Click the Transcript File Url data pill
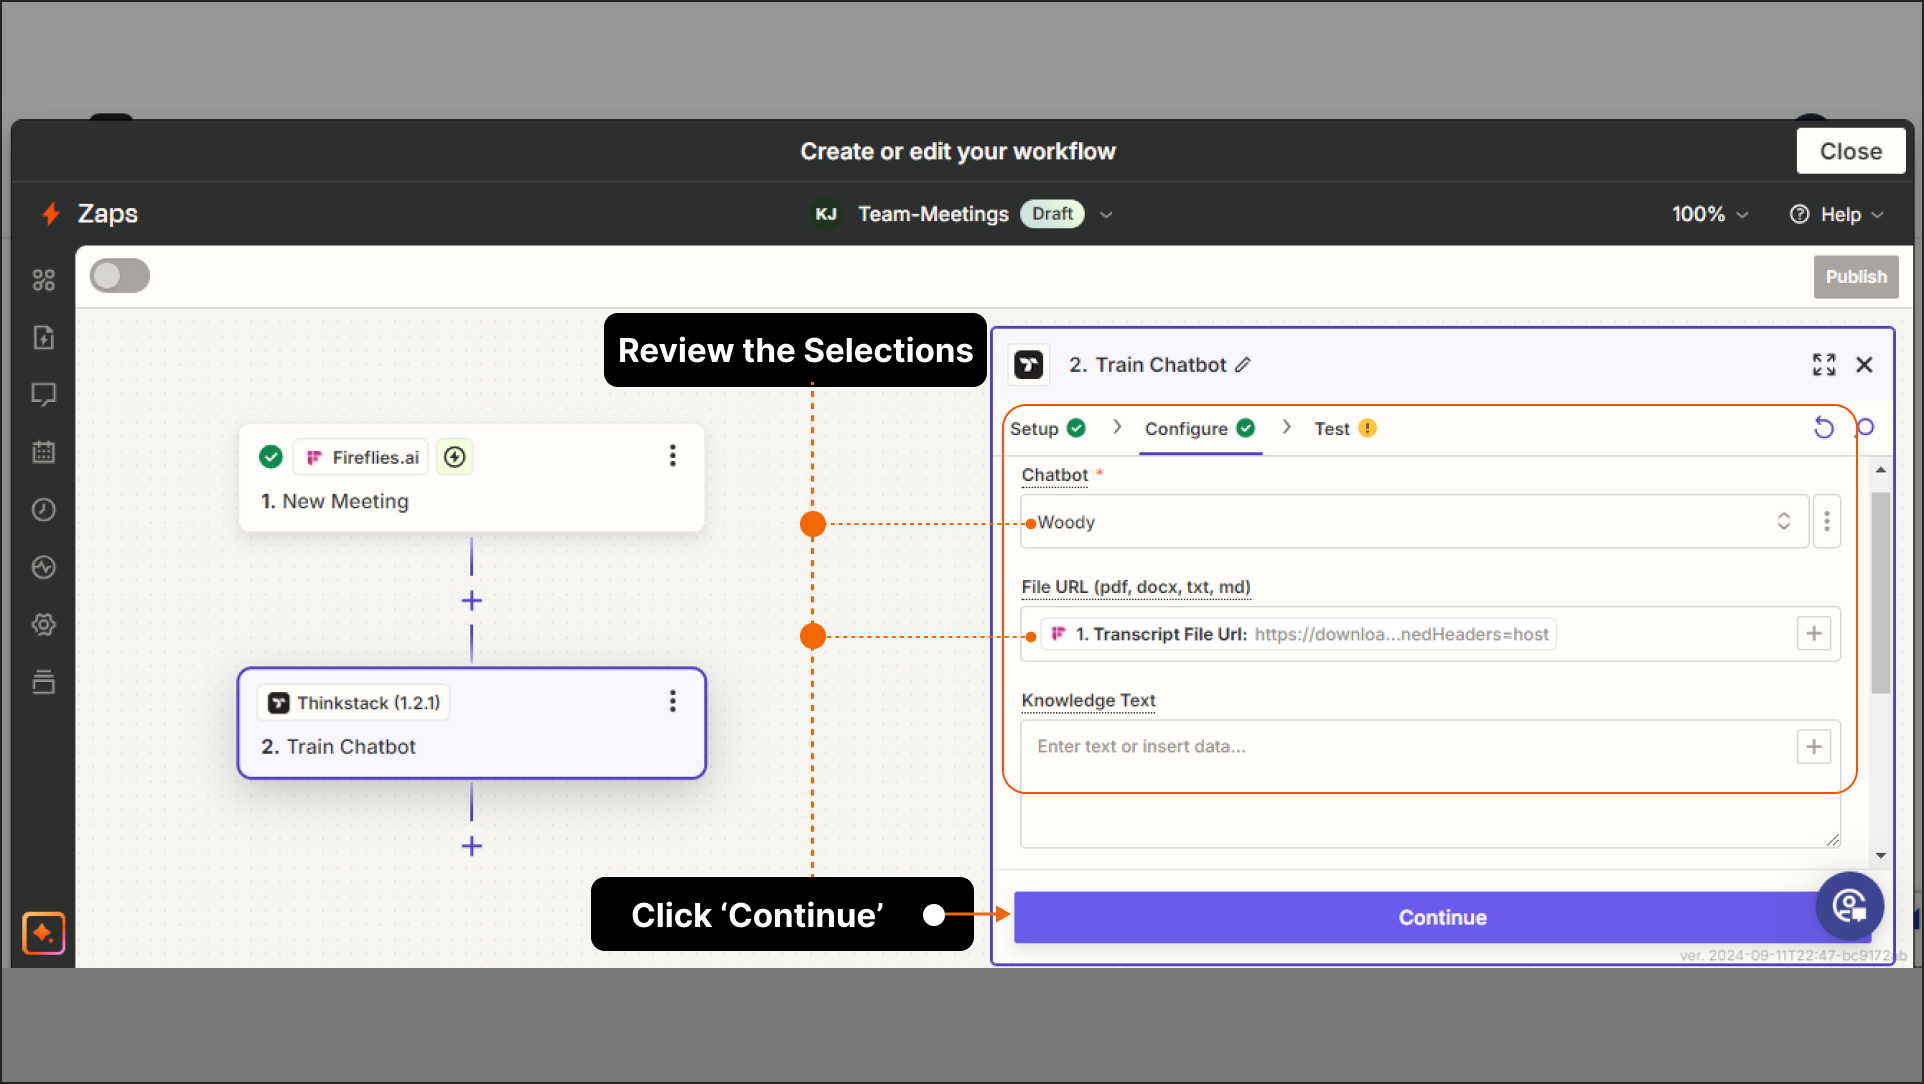 tap(1298, 634)
